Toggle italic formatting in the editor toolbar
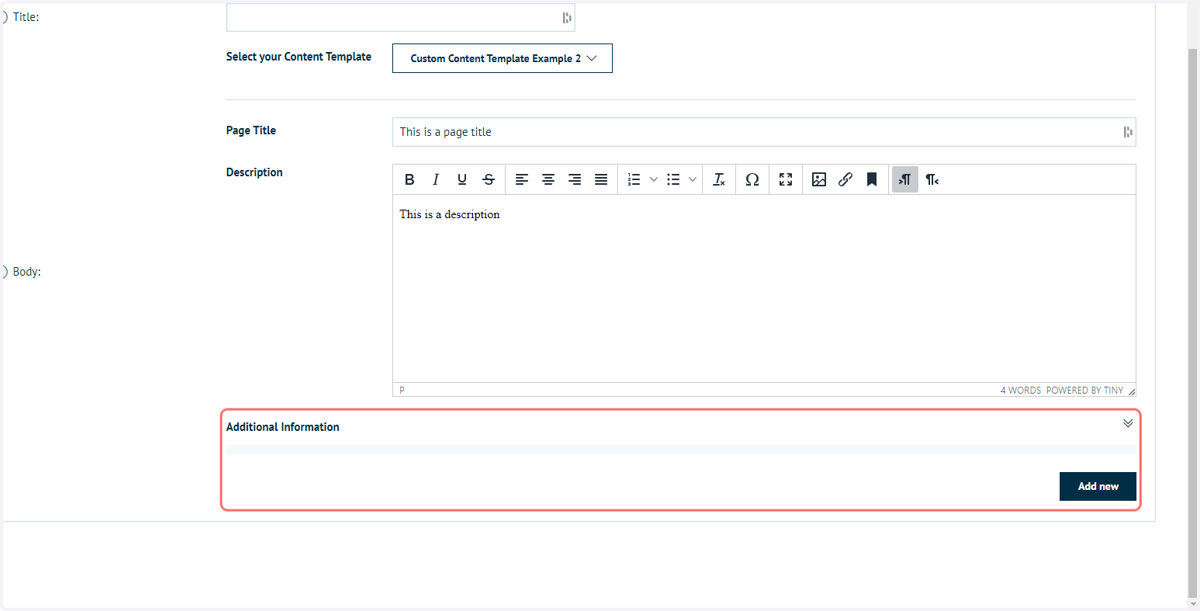This screenshot has width=1200, height=611. pyautogui.click(x=435, y=180)
